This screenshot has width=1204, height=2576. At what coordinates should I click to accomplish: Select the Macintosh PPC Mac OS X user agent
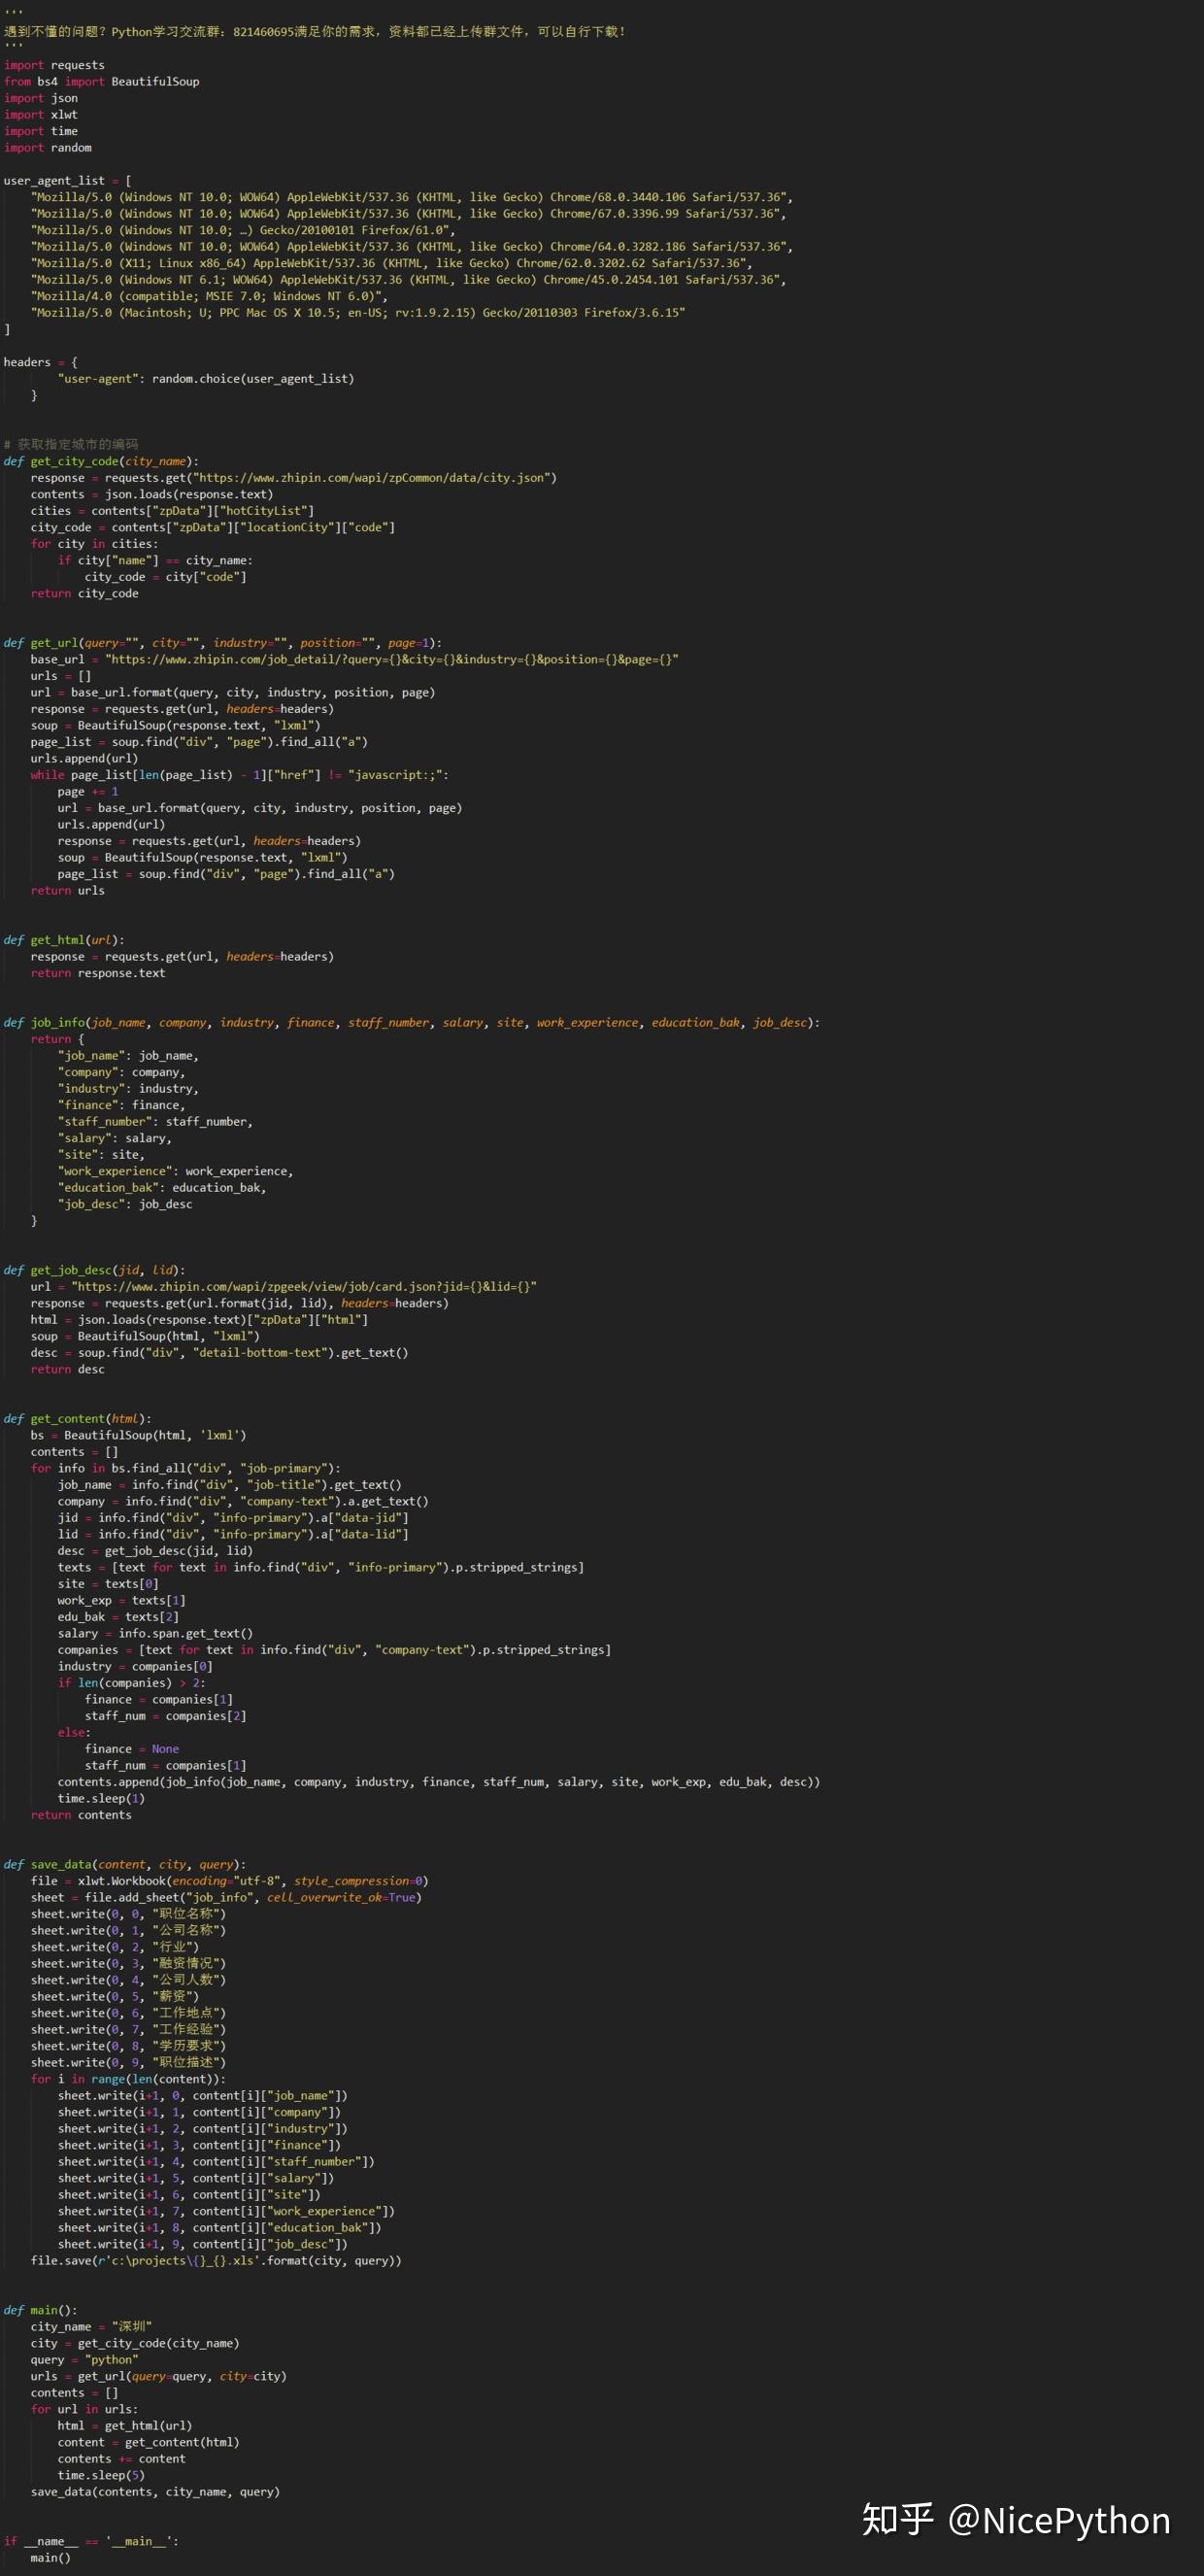pyautogui.click(x=357, y=313)
